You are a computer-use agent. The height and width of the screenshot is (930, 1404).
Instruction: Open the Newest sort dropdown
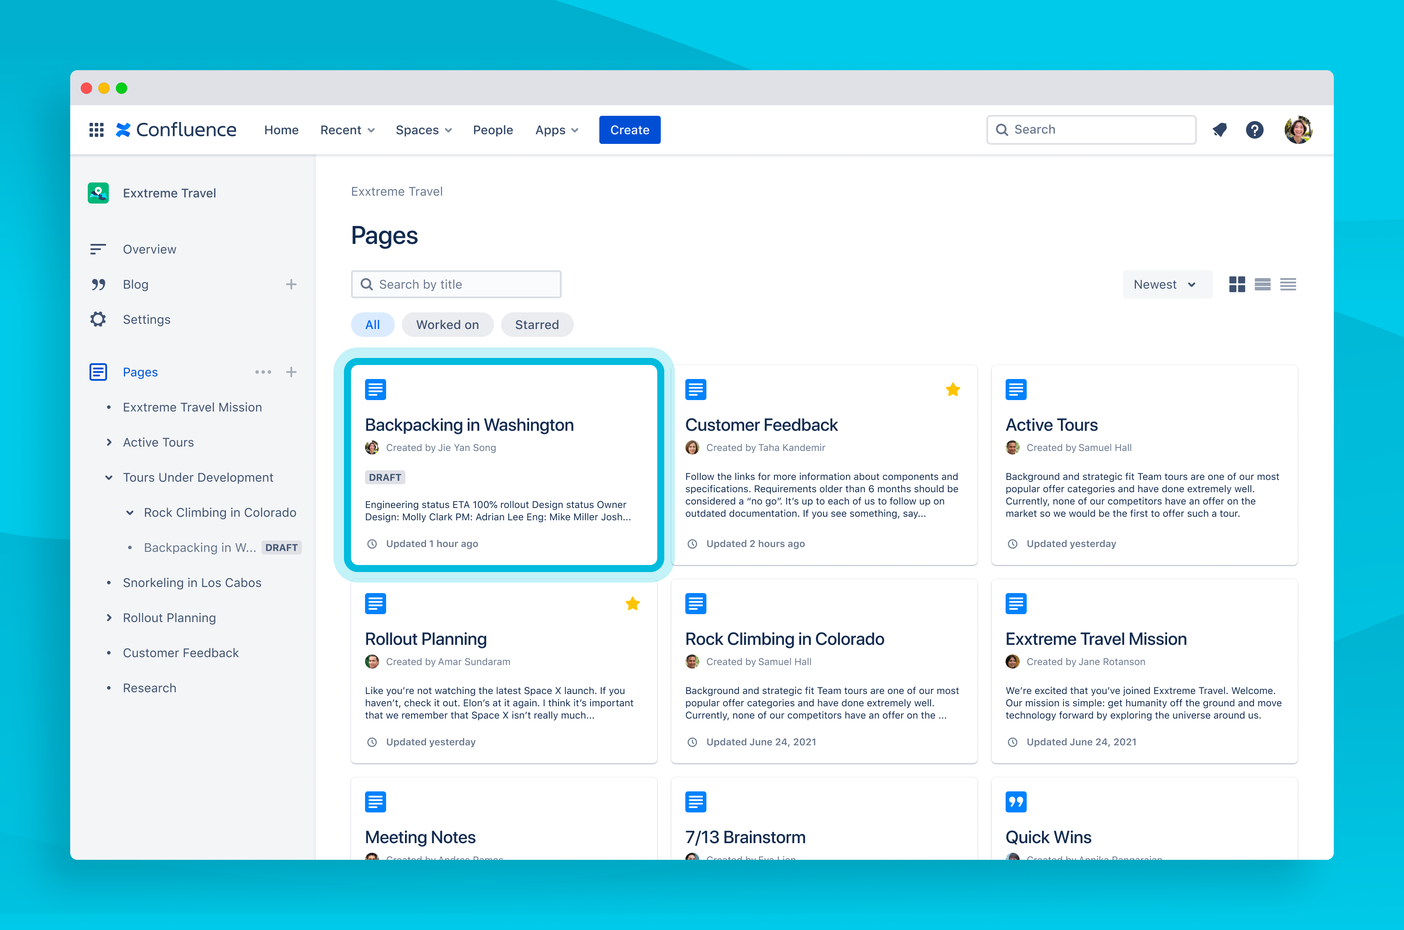1167,285
